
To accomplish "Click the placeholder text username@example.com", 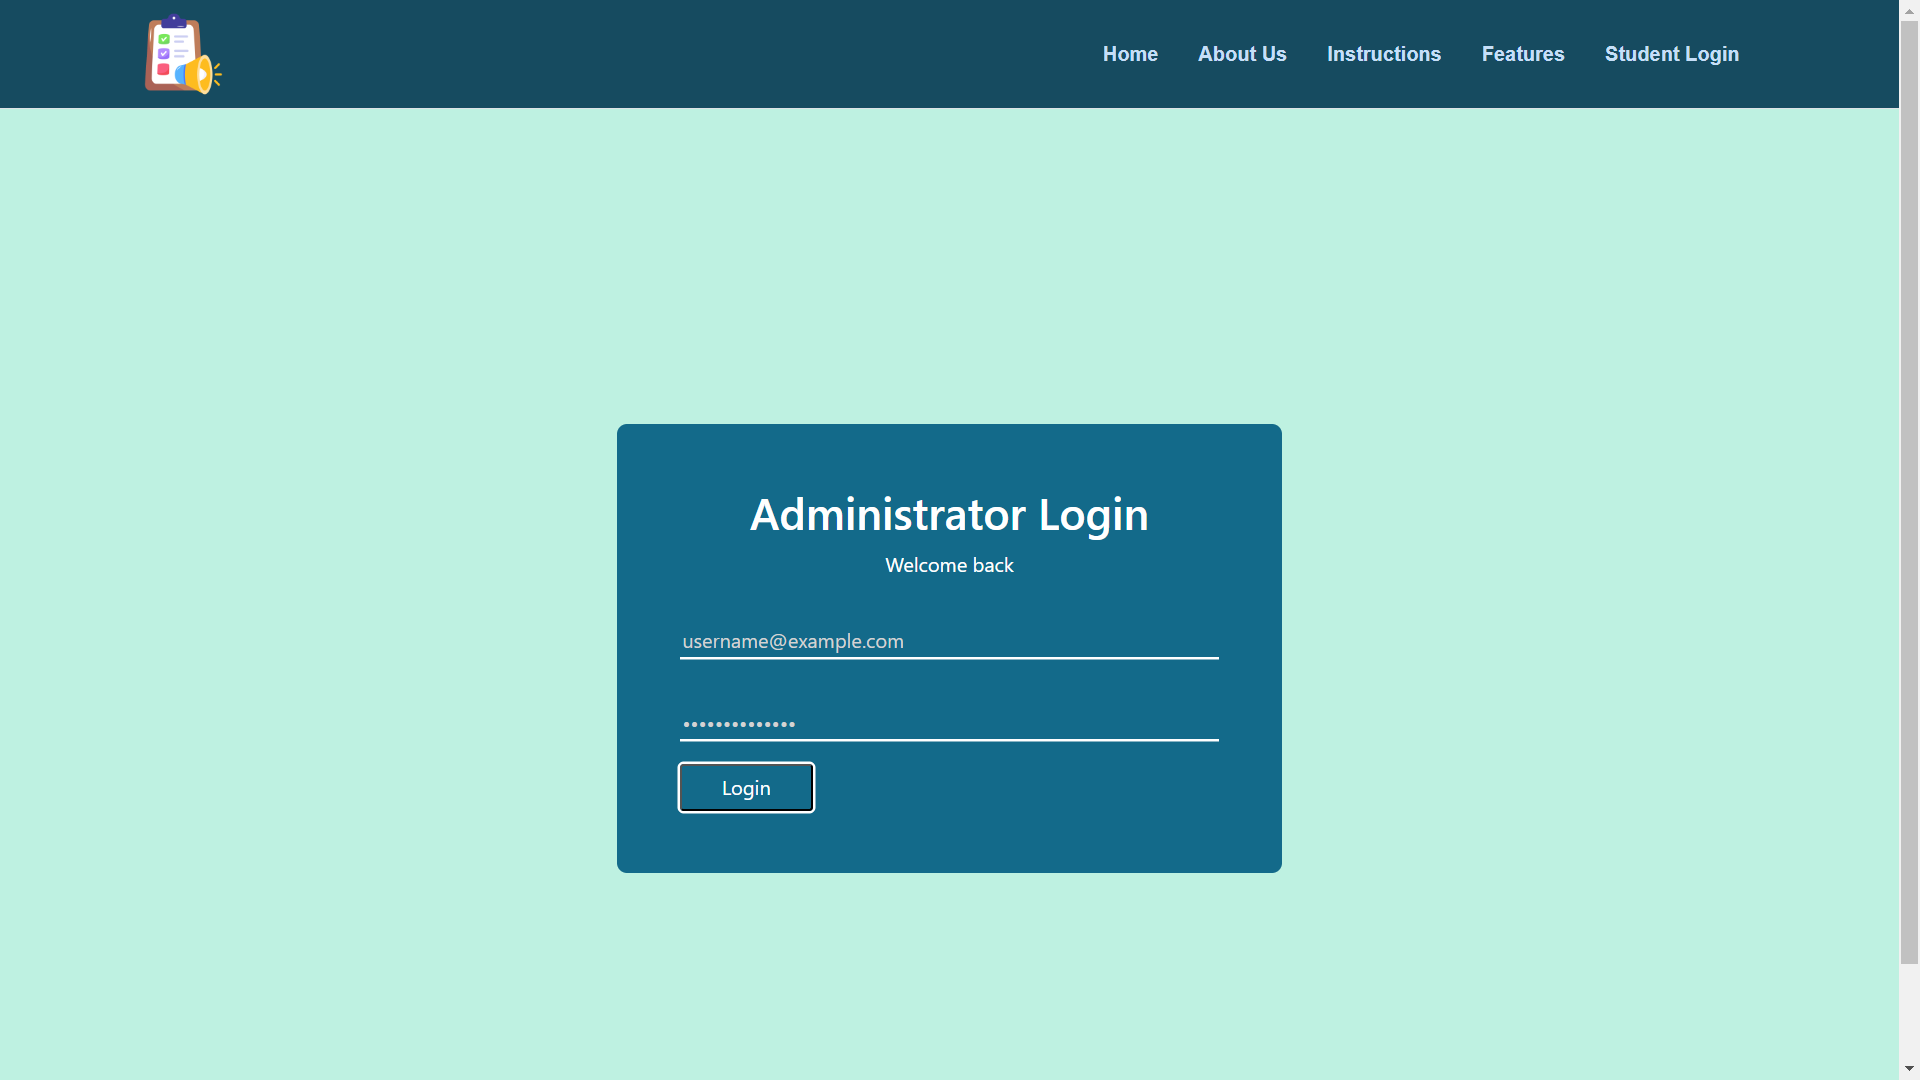I will click(791, 641).
